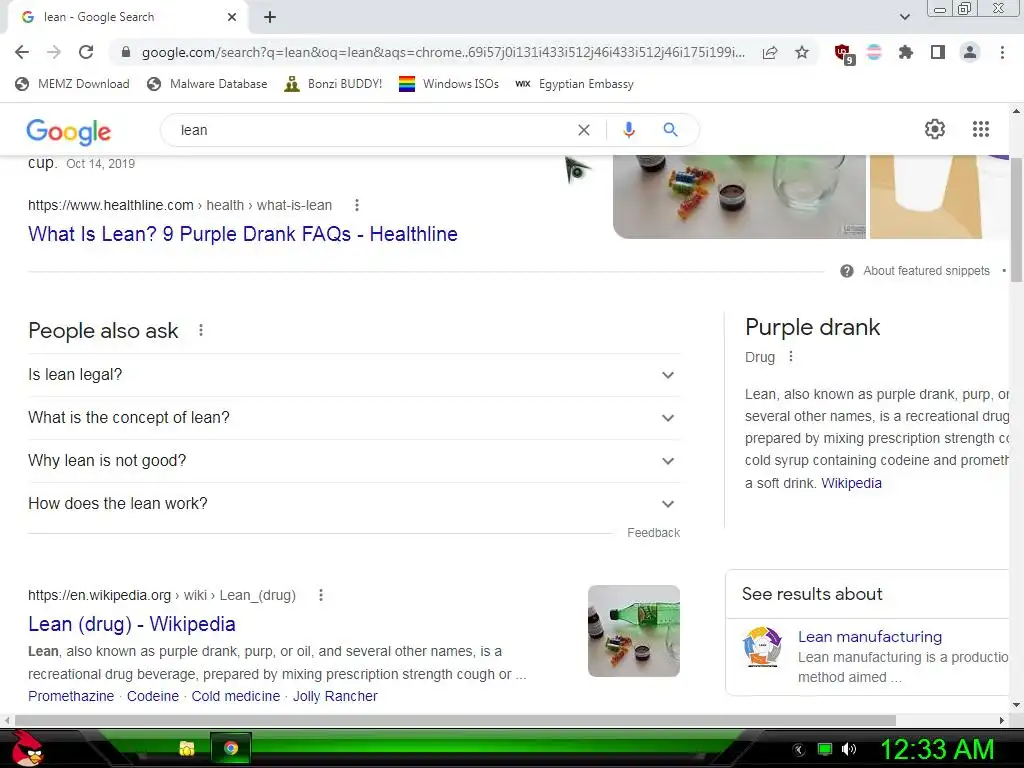1024x768 pixels.
Task: Clear the search box text
Action: [x=584, y=130]
